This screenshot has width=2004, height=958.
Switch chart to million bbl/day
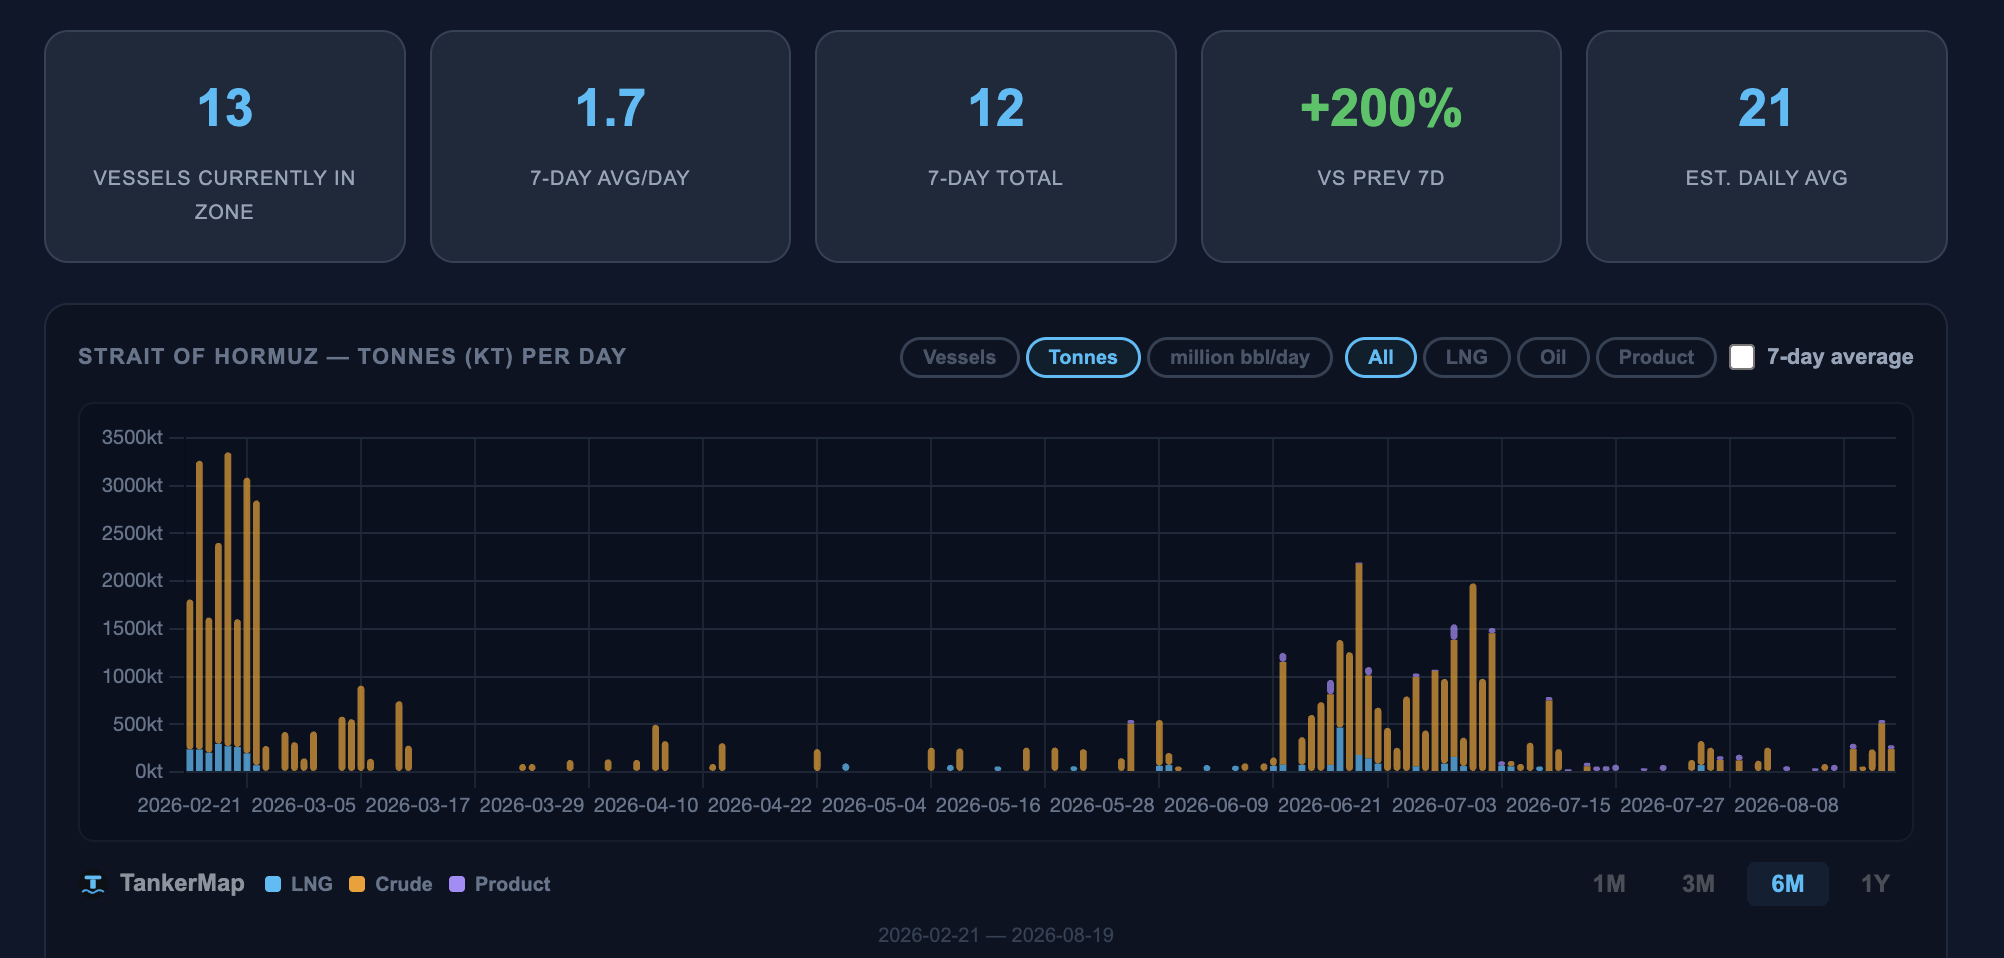(1240, 357)
